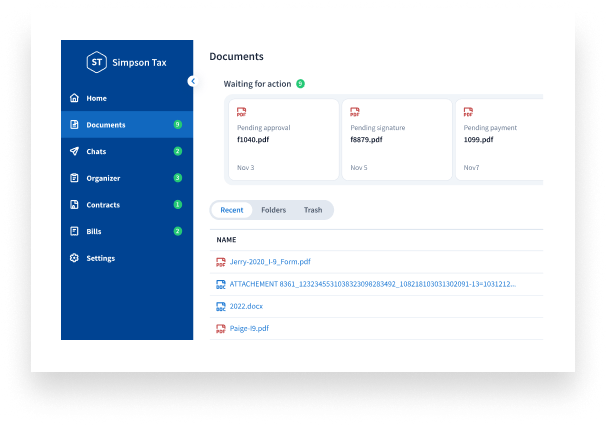The image size is (606, 426).
Task: Click the Settings gear icon
Action: point(74,258)
